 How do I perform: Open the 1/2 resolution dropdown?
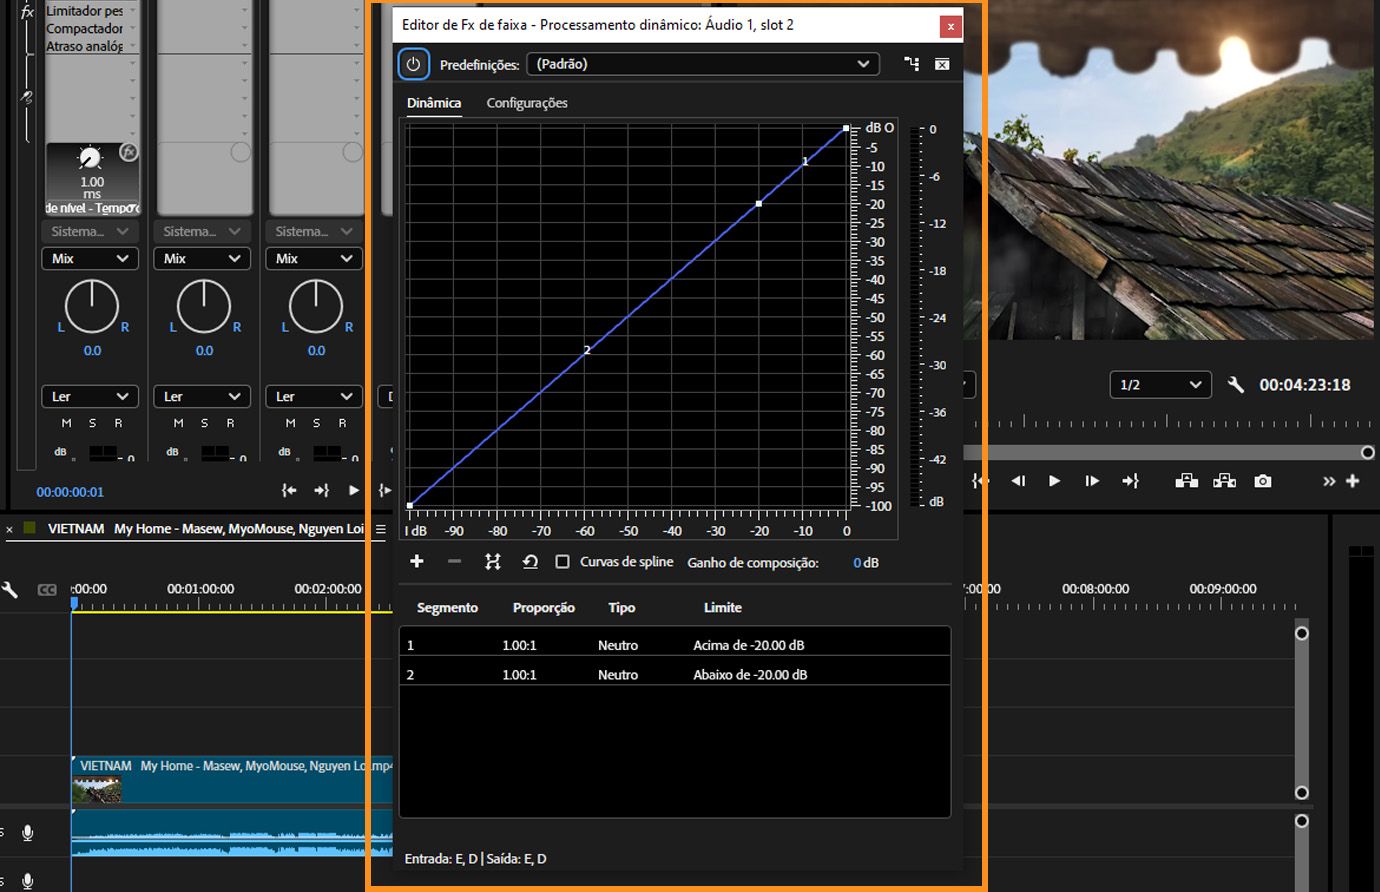1160,384
